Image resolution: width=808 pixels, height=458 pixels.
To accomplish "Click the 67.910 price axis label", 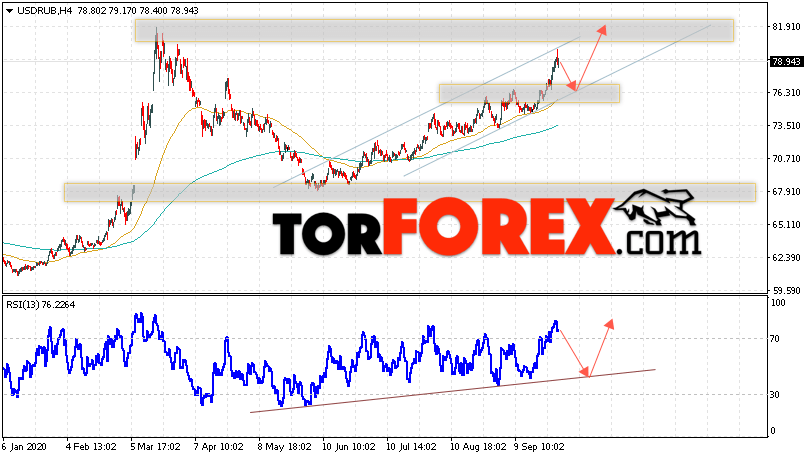I will [x=787, y=192].
